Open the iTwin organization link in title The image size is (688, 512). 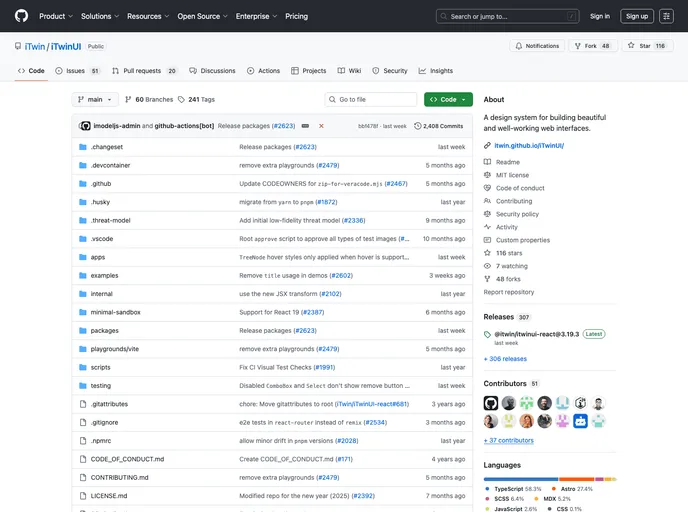35,47
